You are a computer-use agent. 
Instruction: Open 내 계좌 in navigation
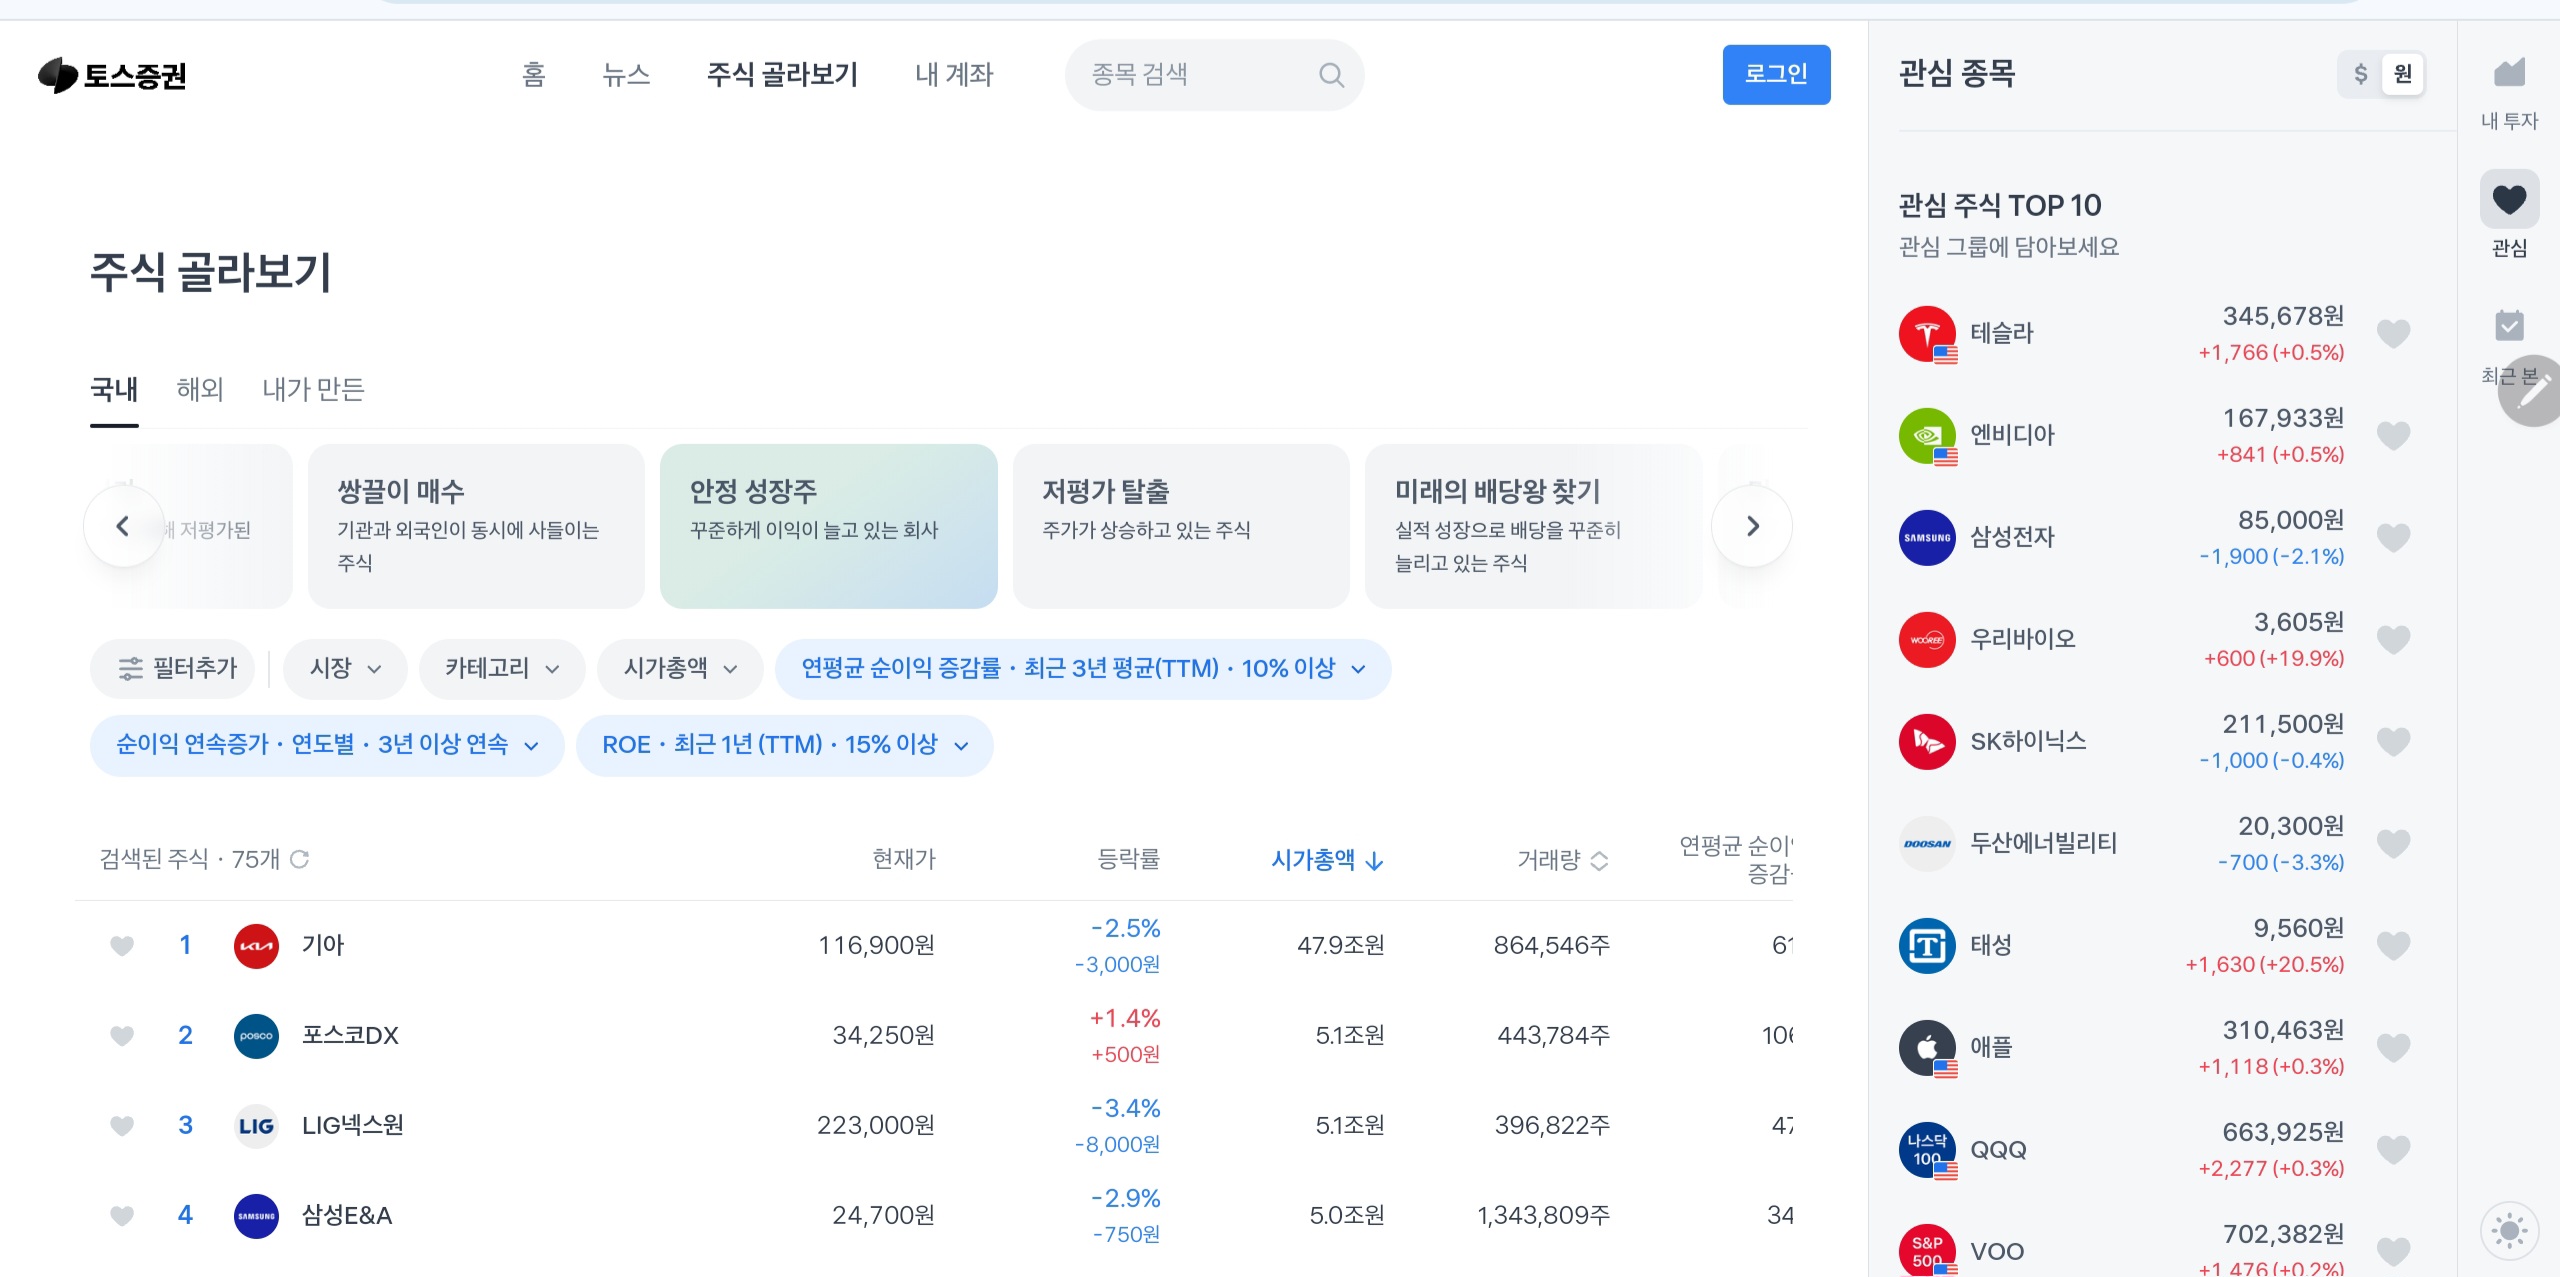954,75
